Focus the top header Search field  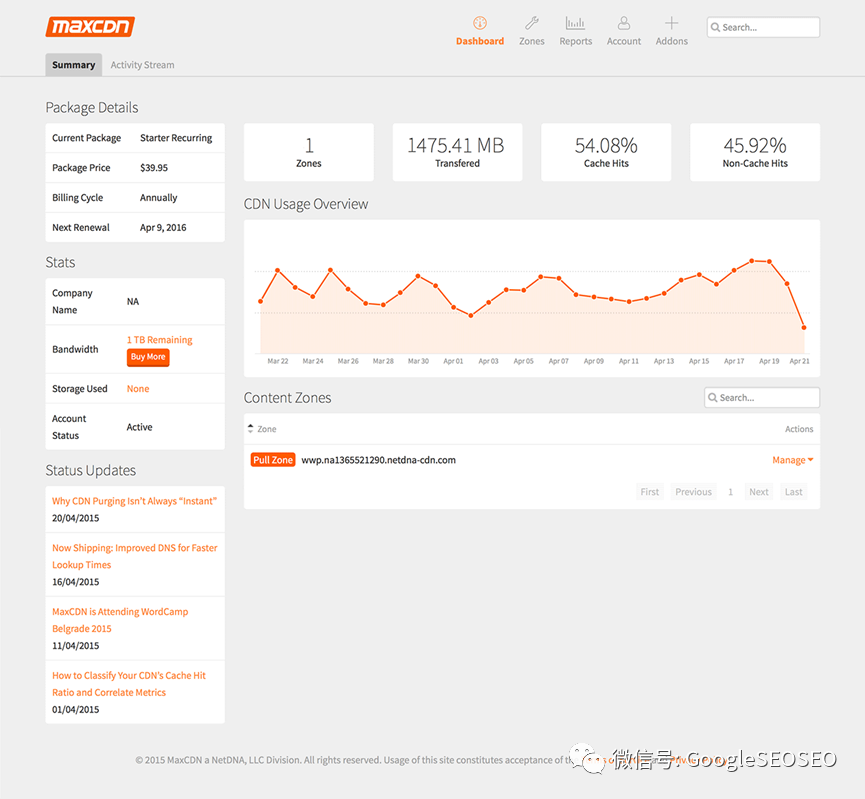pos(763,27)
